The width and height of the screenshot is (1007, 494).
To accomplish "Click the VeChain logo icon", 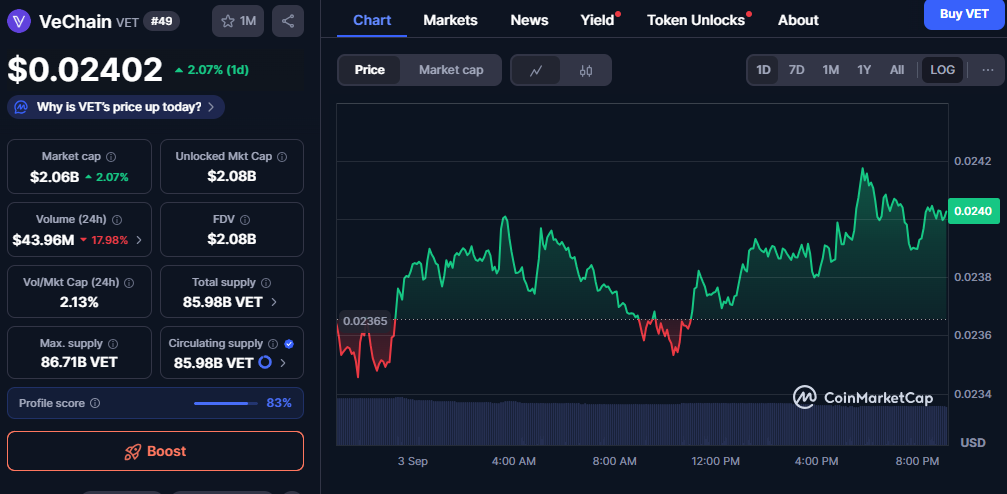I will click(x=19, y=21).
